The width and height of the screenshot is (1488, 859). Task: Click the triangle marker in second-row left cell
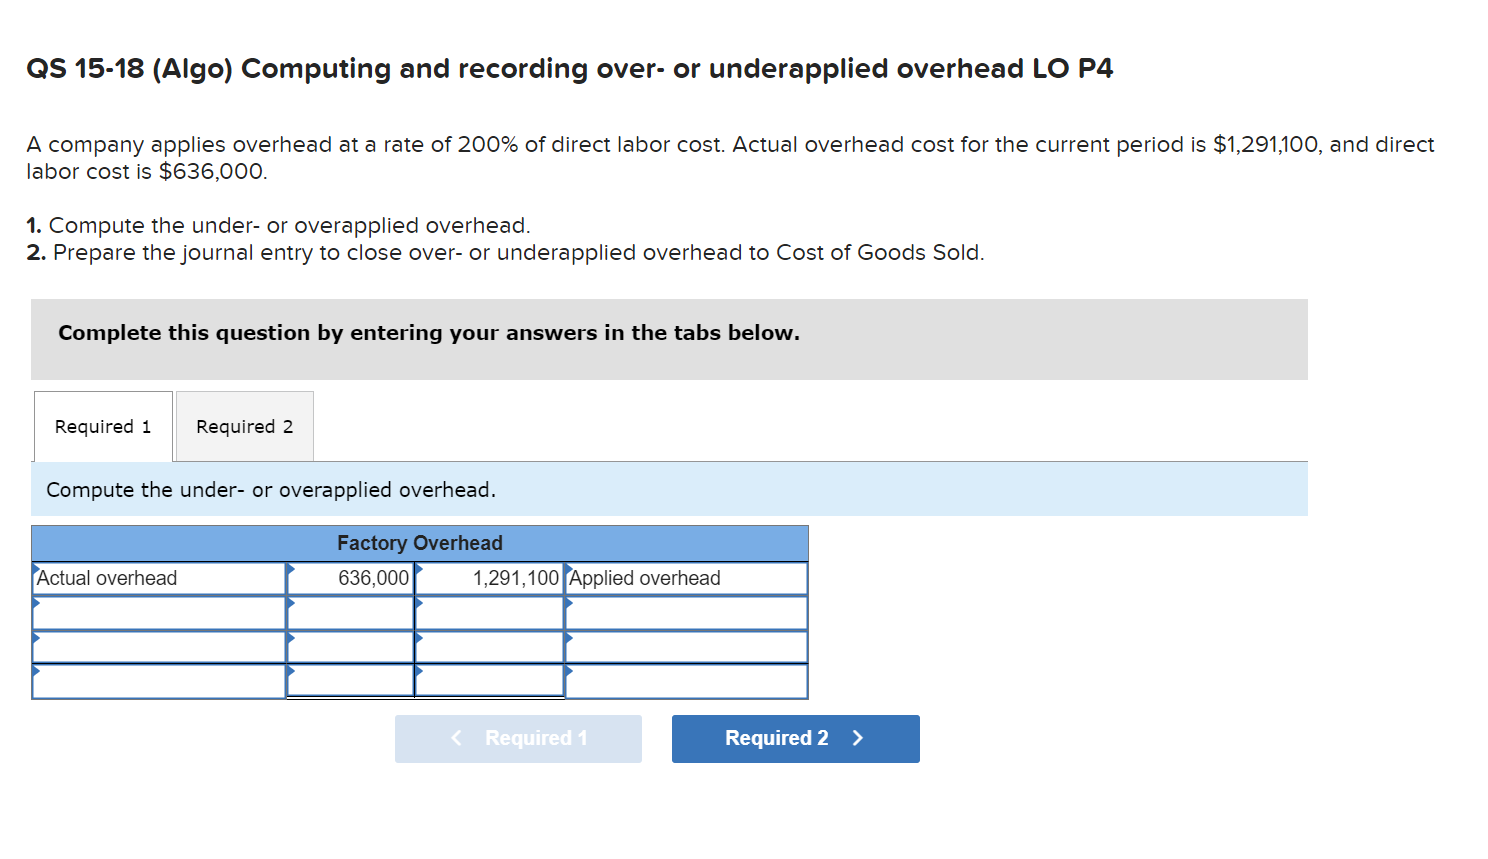(x=38, y=605)
